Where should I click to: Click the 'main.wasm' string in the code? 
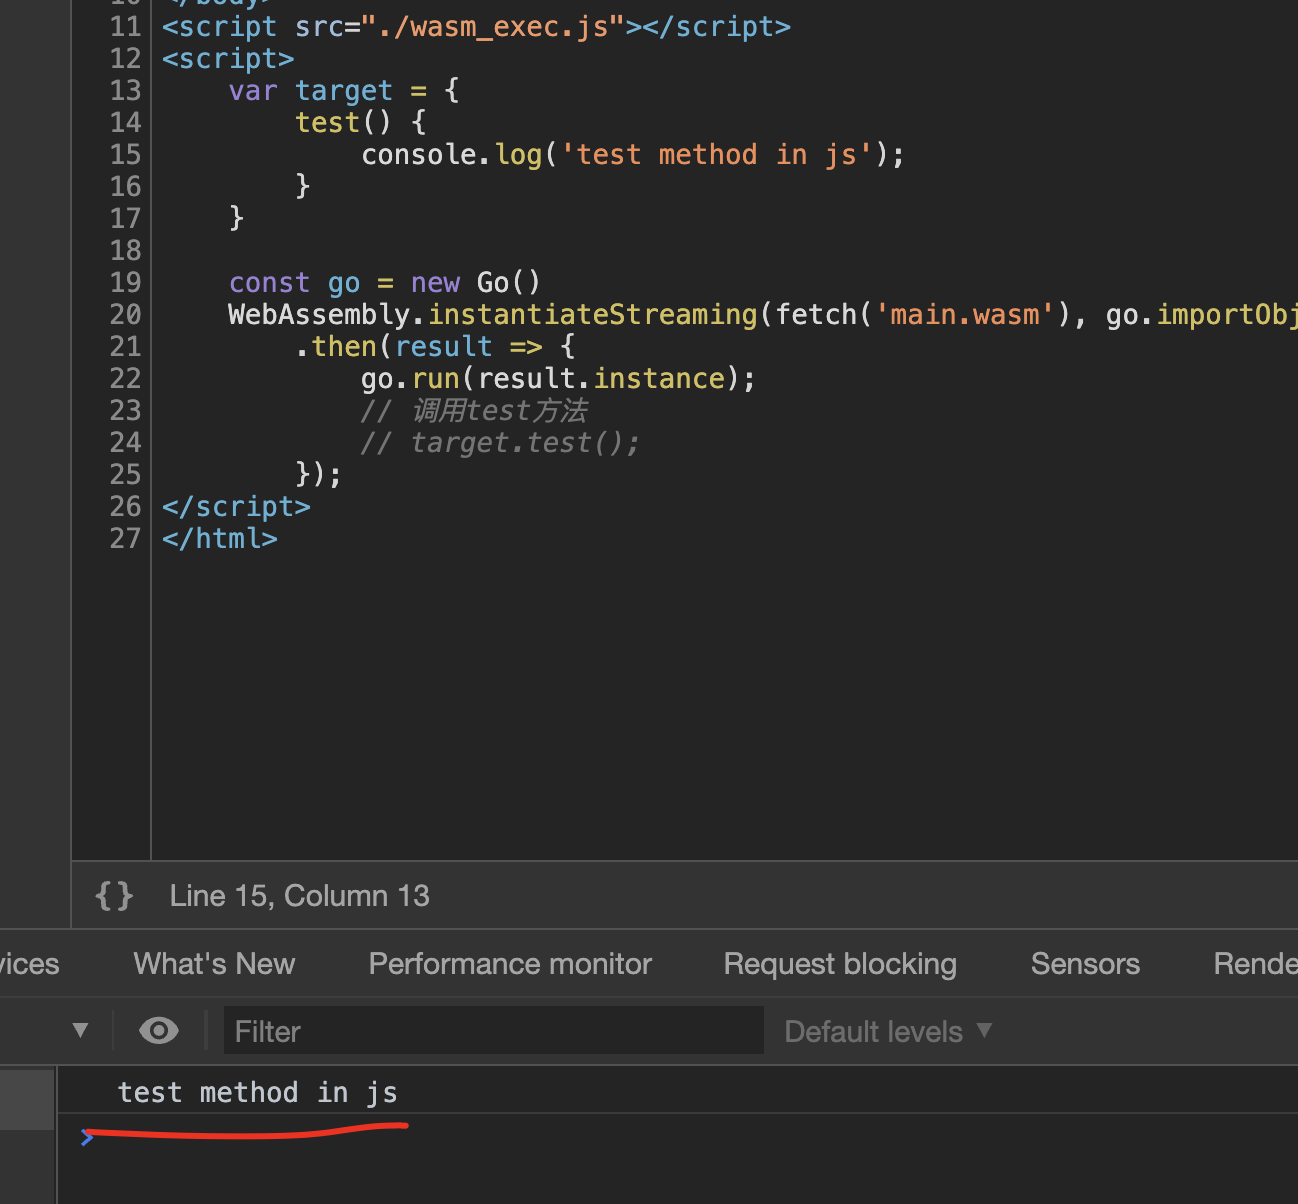(965, 314)
